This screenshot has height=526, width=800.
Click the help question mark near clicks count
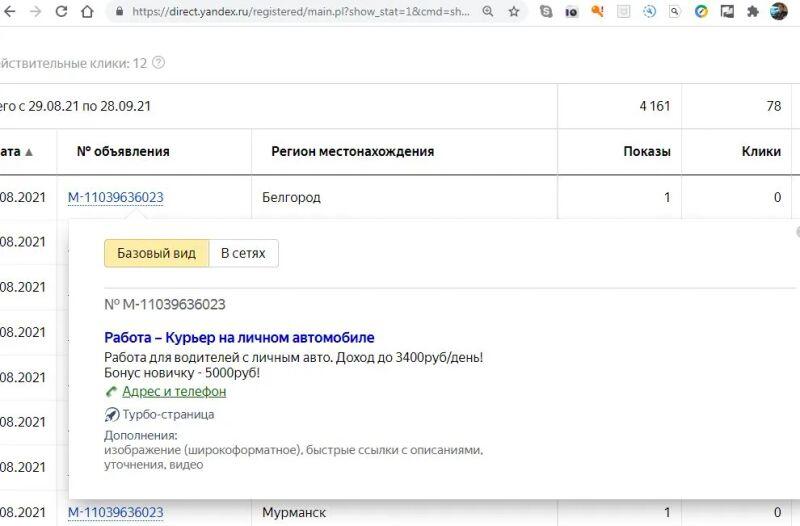(158, 63)
